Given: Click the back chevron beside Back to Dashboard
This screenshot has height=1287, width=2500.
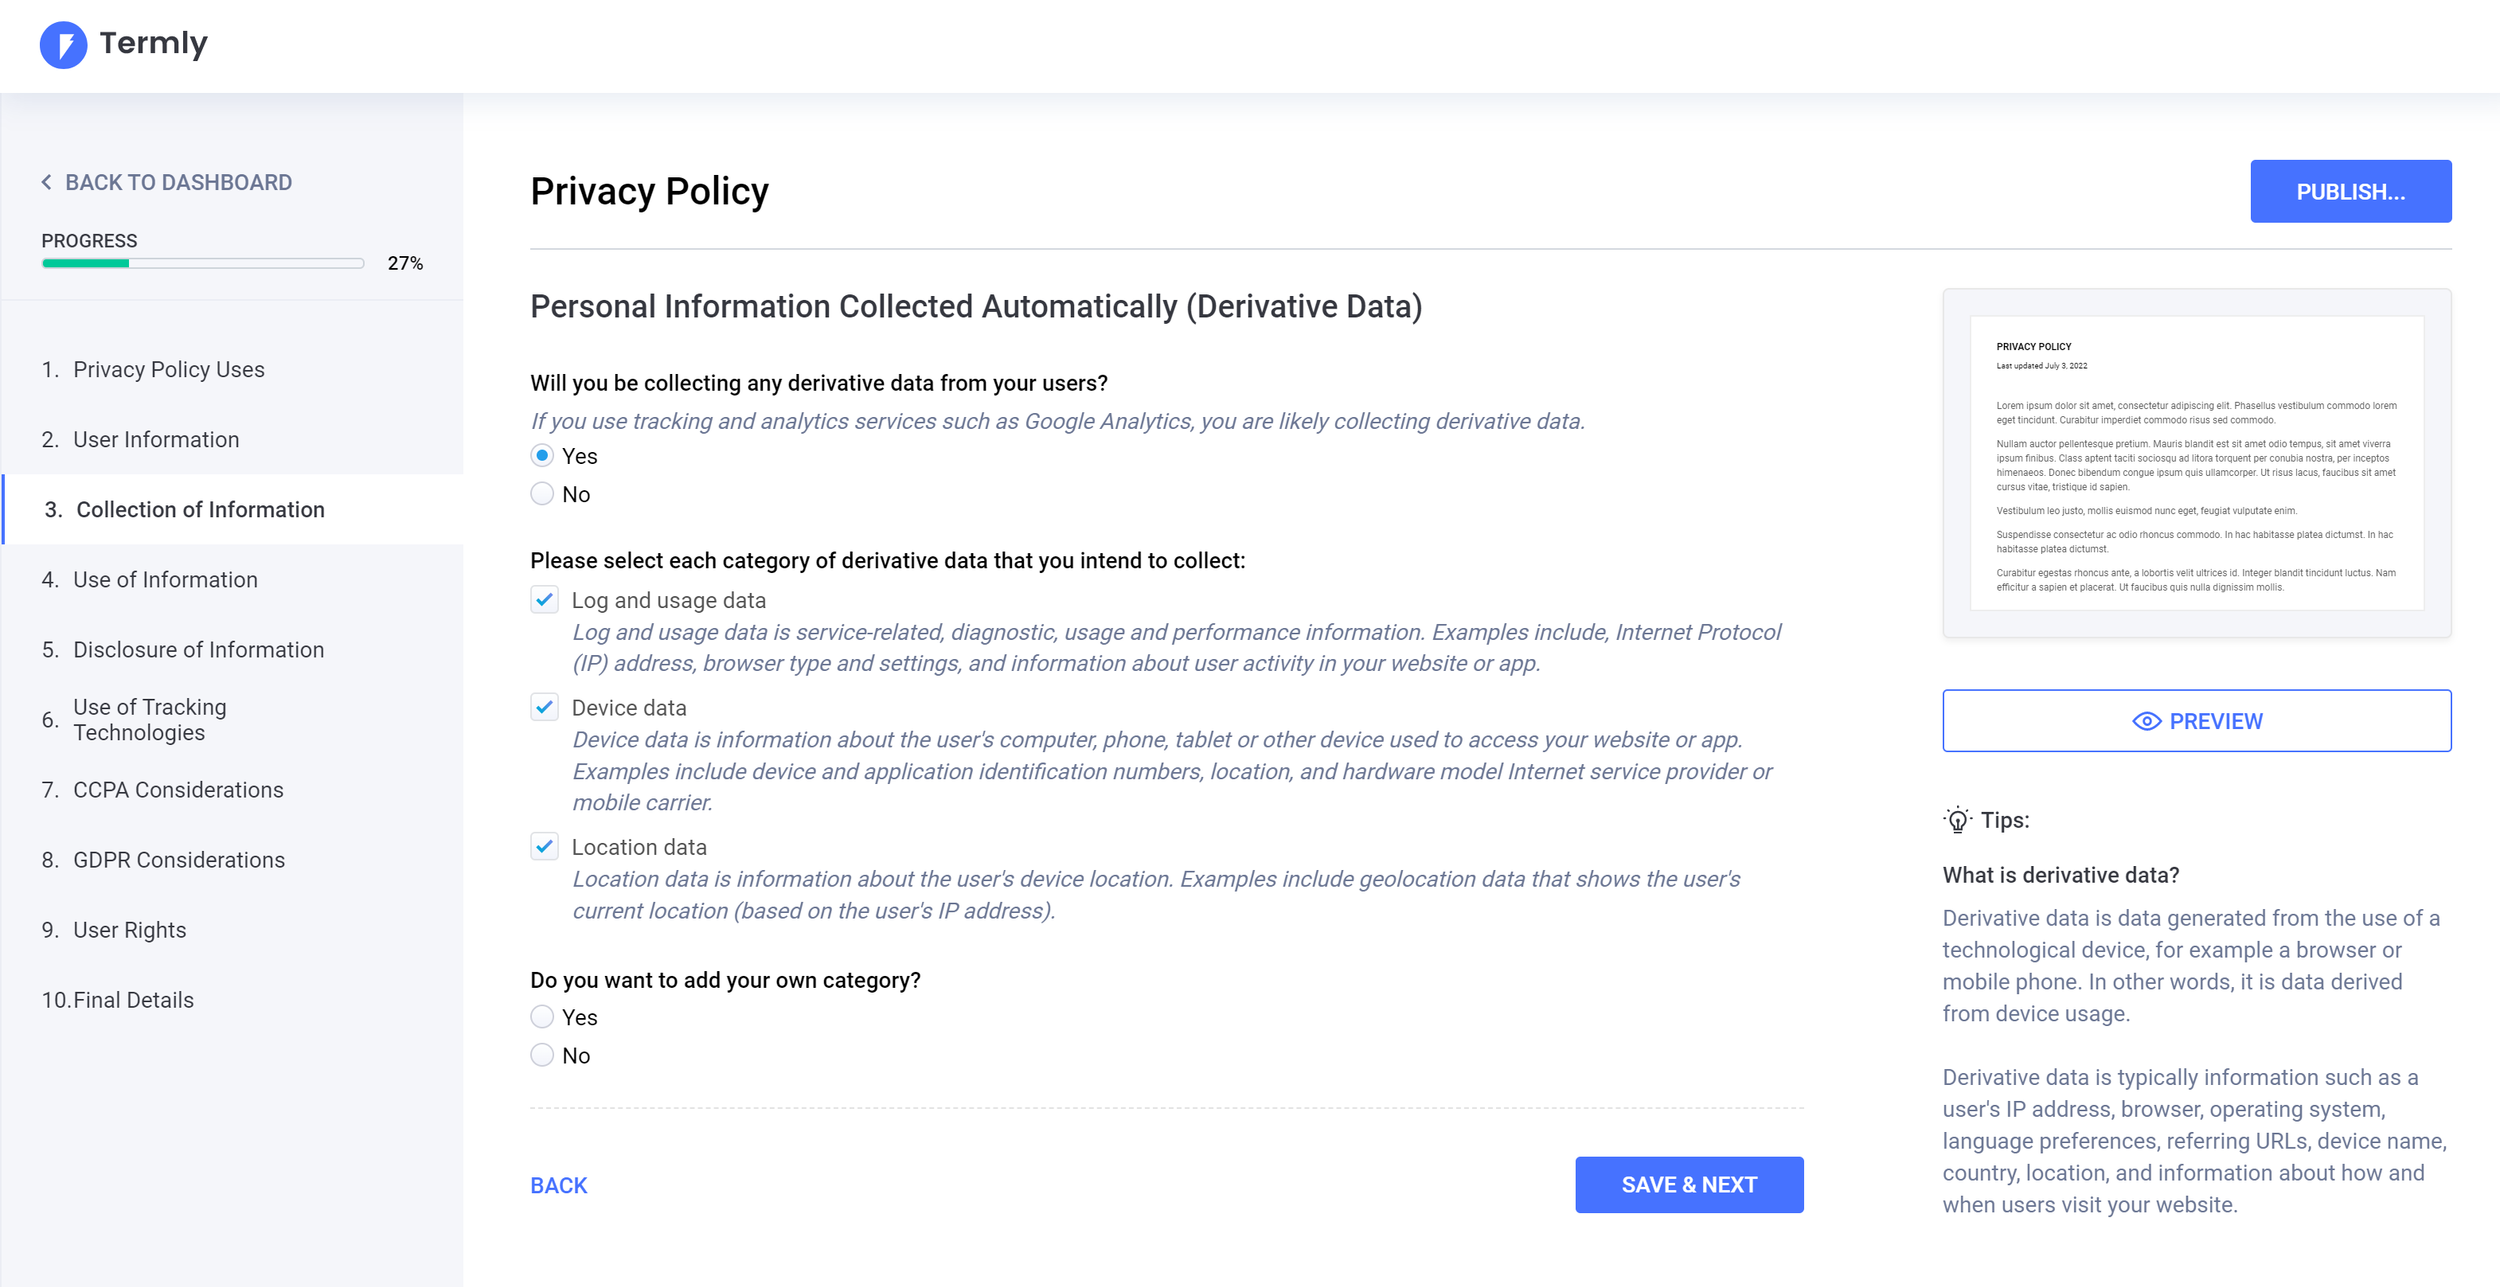Looking at the screenshot, I should pyautogui.click(x=46, y=182).
